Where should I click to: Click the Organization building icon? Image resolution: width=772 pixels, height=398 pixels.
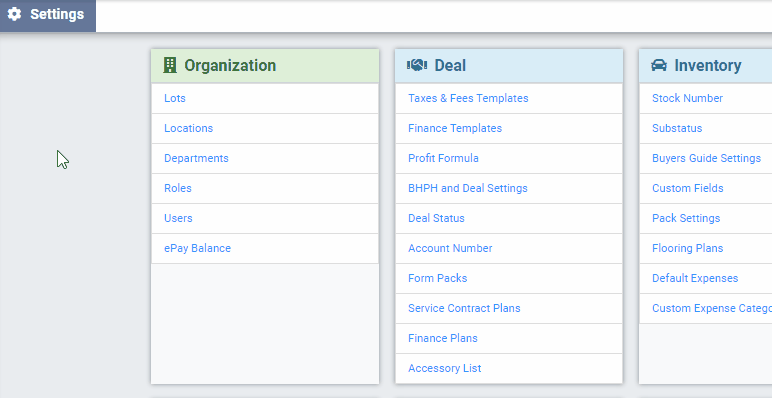(170, 65)
